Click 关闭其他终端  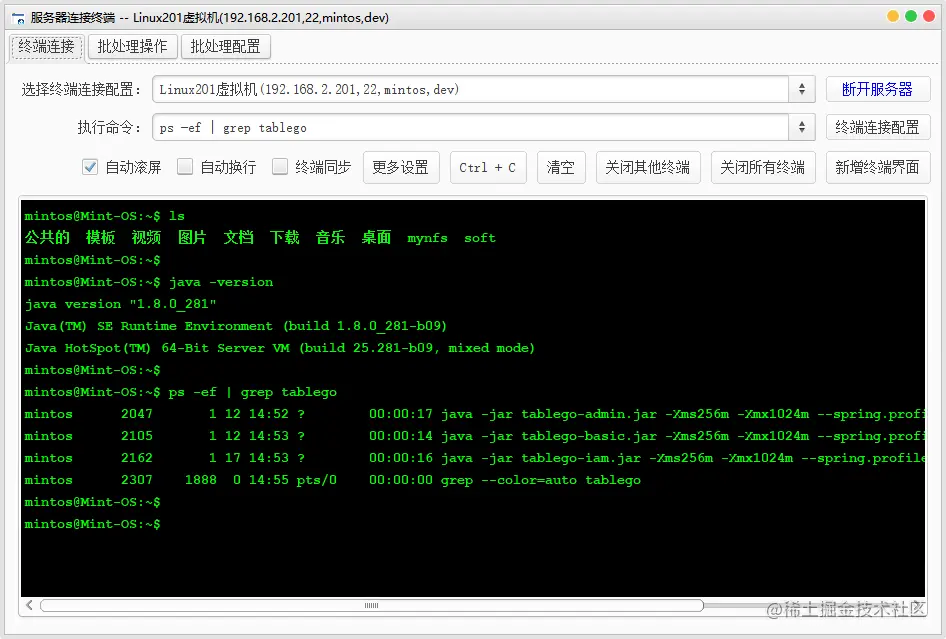648,167
